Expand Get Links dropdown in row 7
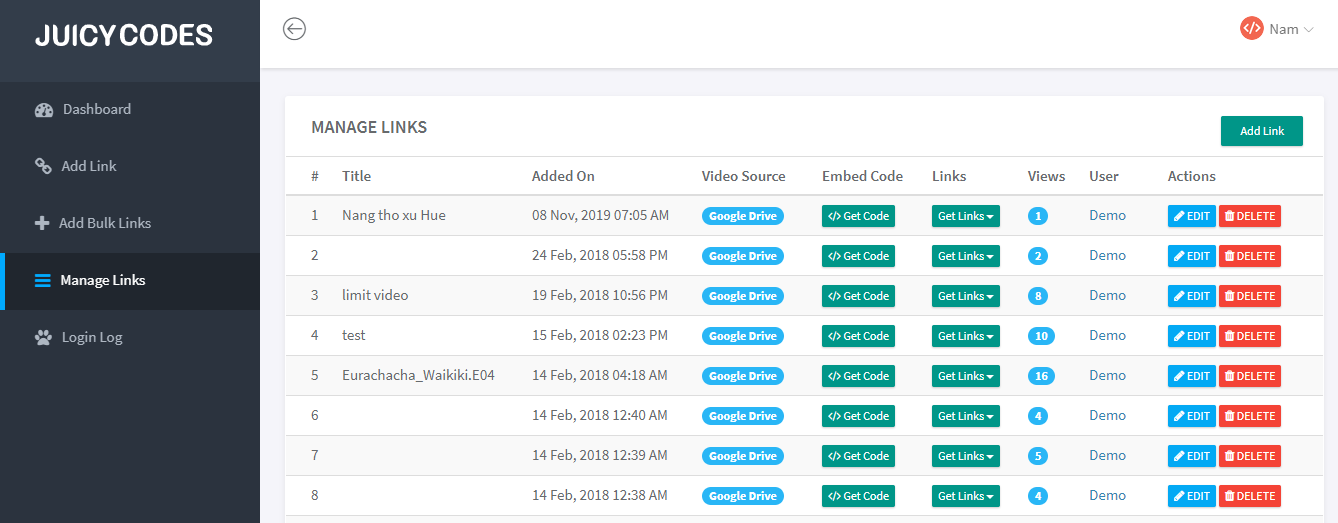Image resolution: width=1338 pixels, height=523 pixels. [x=966, y=456]
